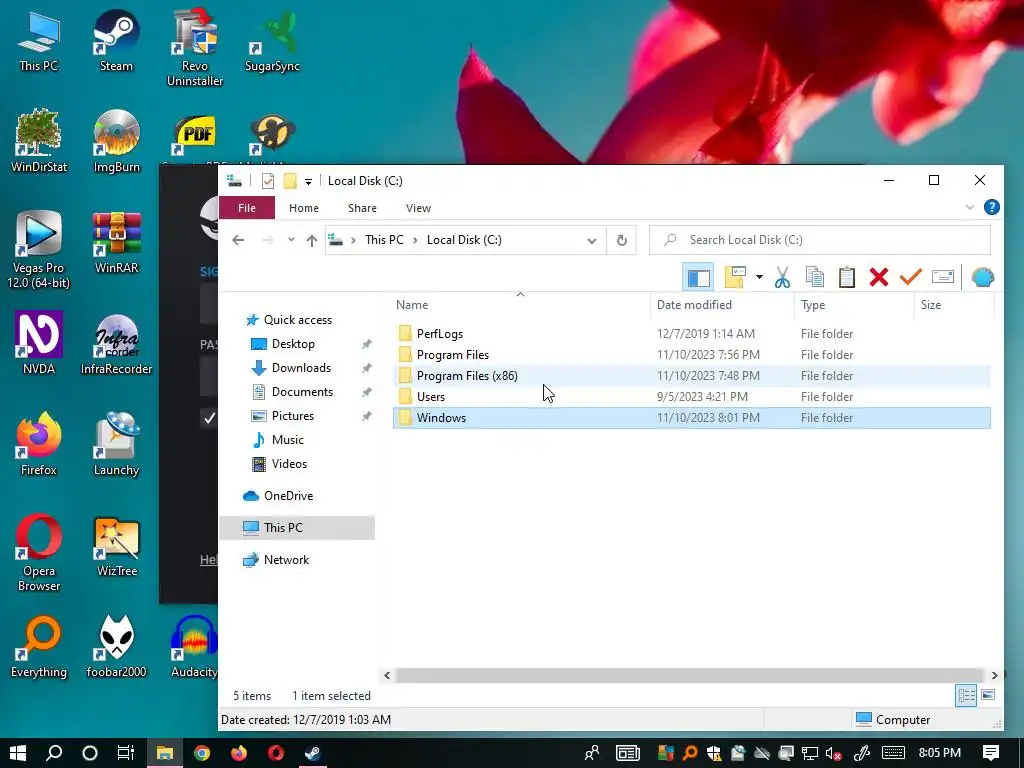Screen dimensions: 1024x768
Task: Click the red X Delete icon
Action: pyautogui.click(x=879, y=278)
